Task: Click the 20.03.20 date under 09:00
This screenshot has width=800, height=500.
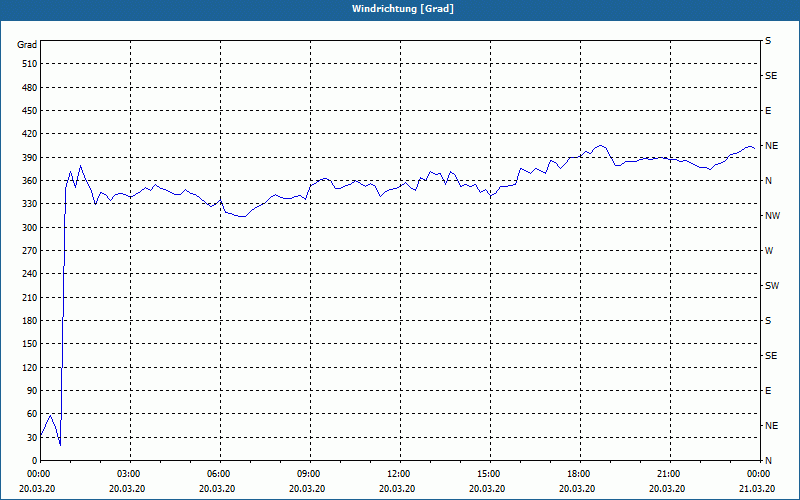Action: (307, 489)
